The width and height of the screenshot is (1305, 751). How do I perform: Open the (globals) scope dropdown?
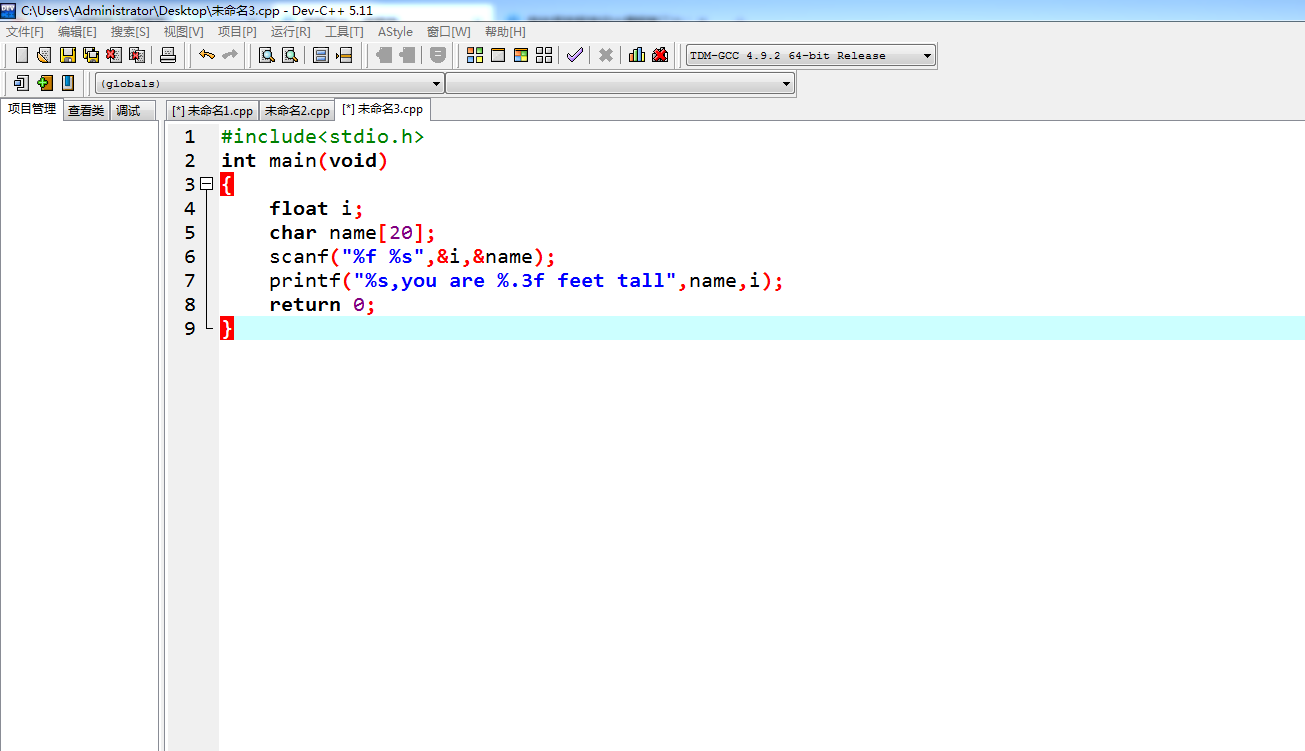point(270,84)
